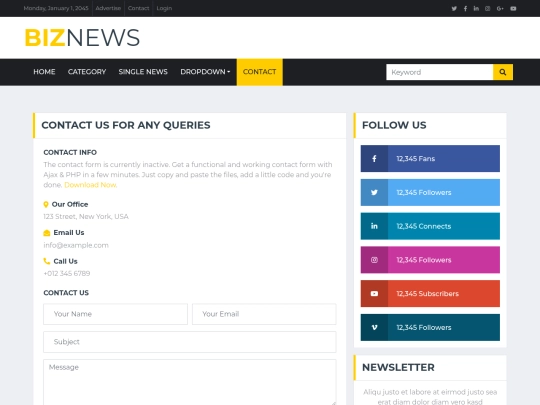
Task: Click the Newsletter heading
Action: (x=398, y=367)
